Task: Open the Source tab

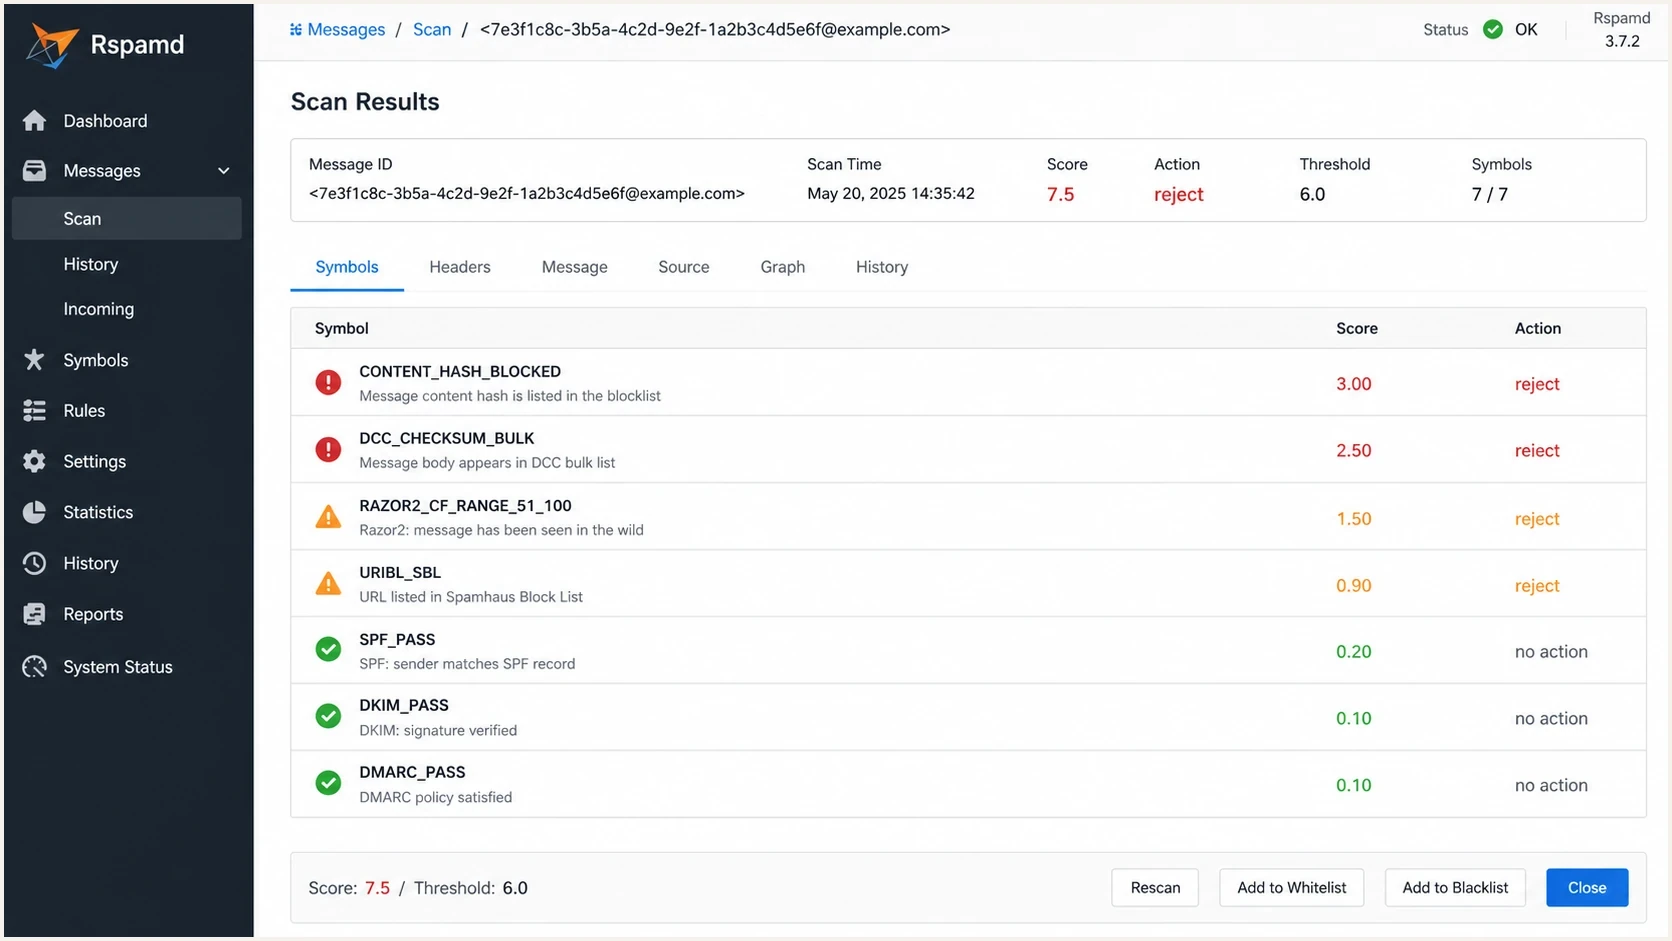Action: click(x=684, y=267)
